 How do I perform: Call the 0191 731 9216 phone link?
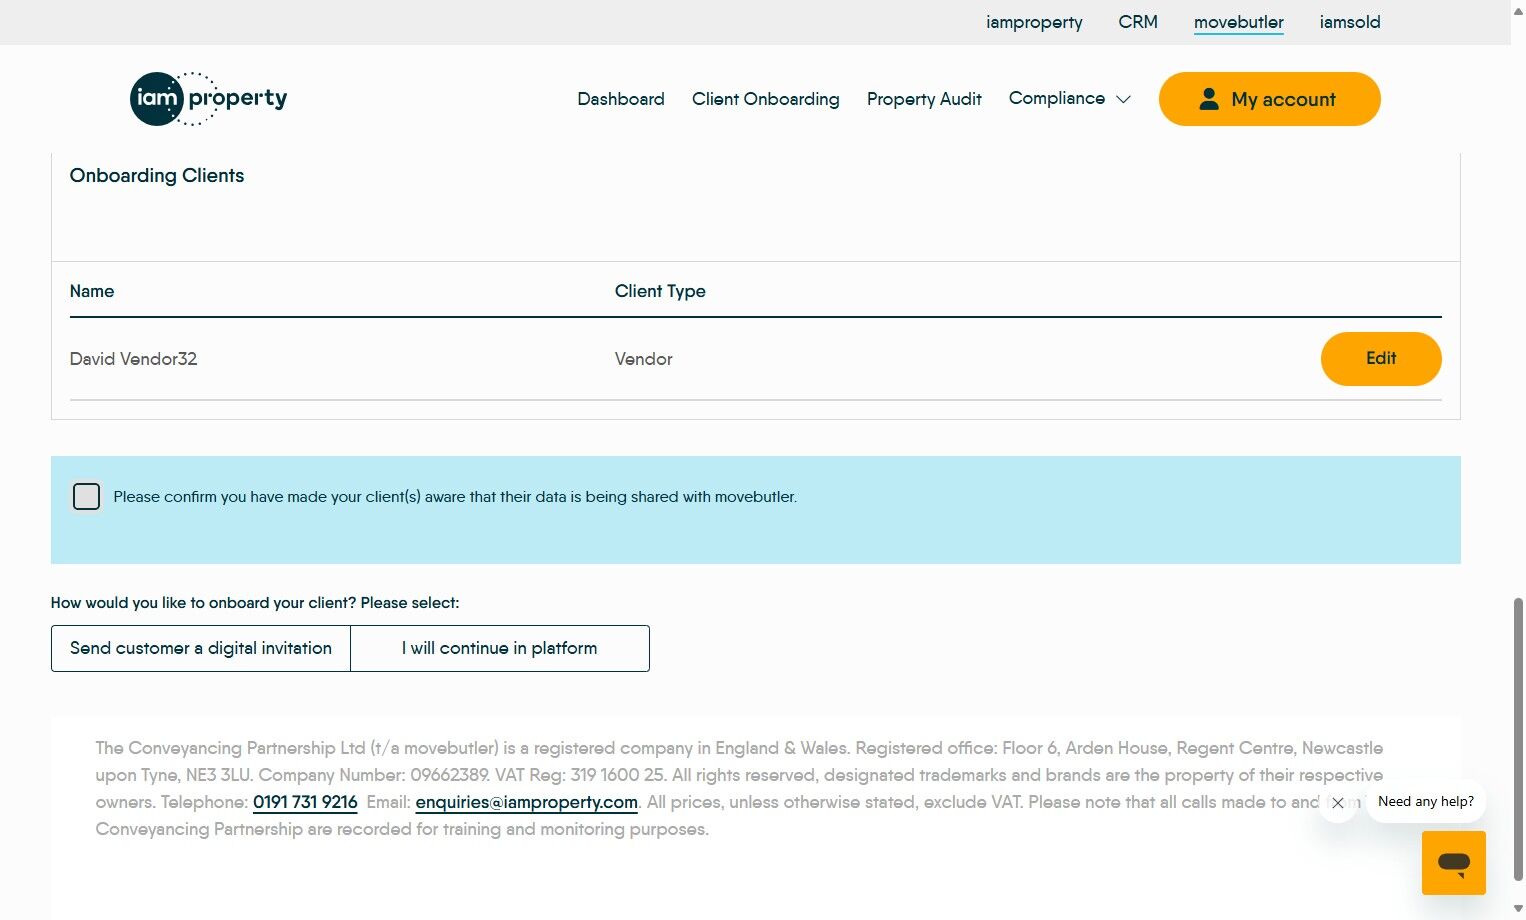click(305, 802)
